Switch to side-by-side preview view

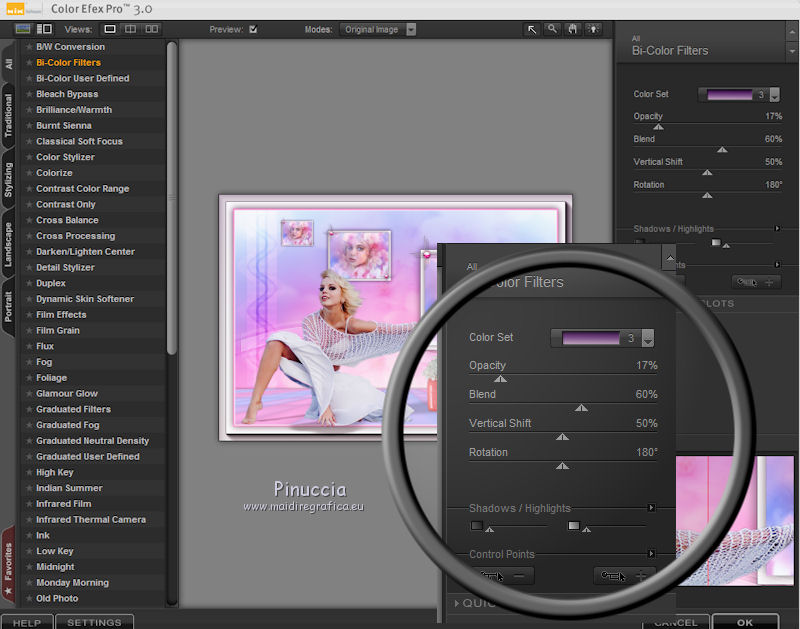(x=150, y=29)
